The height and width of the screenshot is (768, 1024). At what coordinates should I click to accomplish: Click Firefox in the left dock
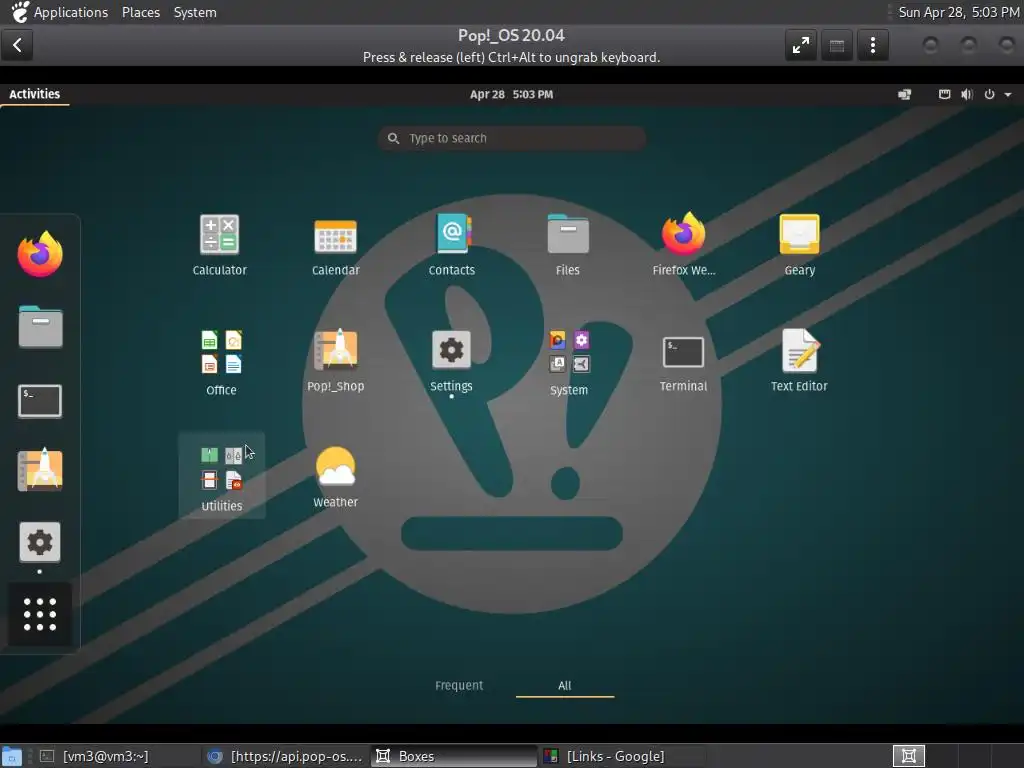coord(40,254)
